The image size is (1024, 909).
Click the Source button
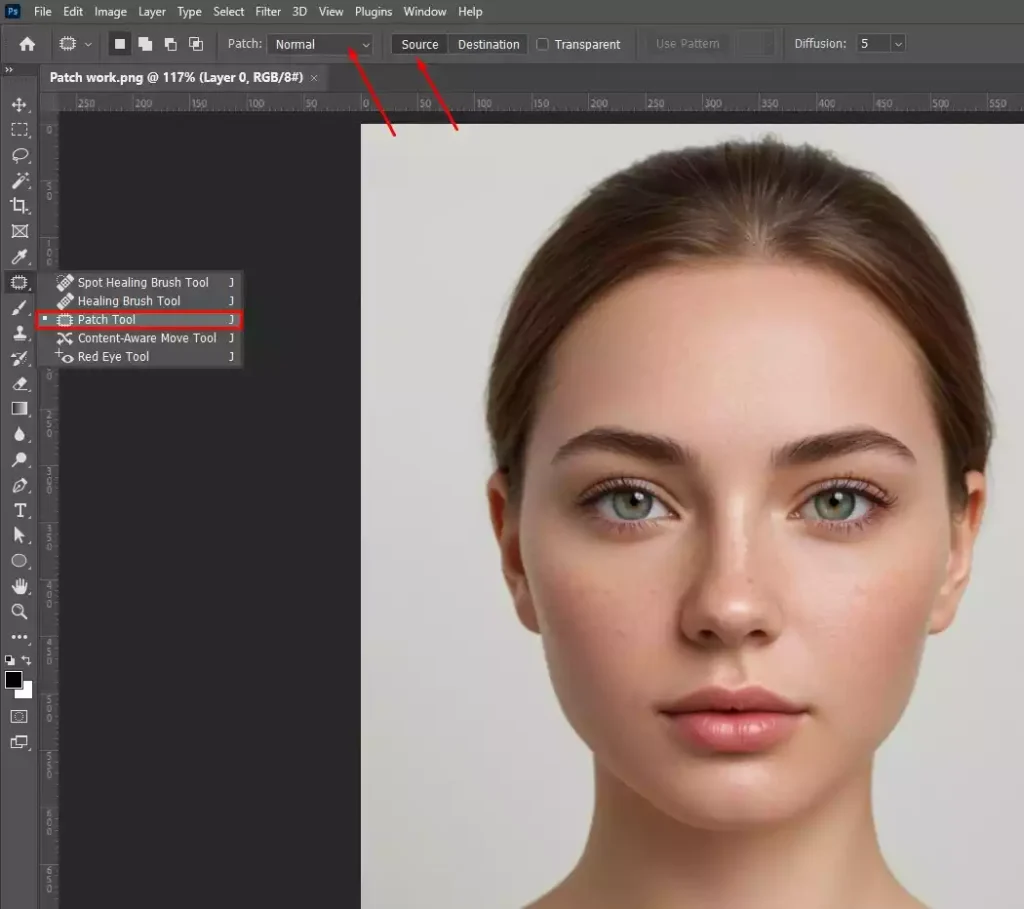(418, 44)
